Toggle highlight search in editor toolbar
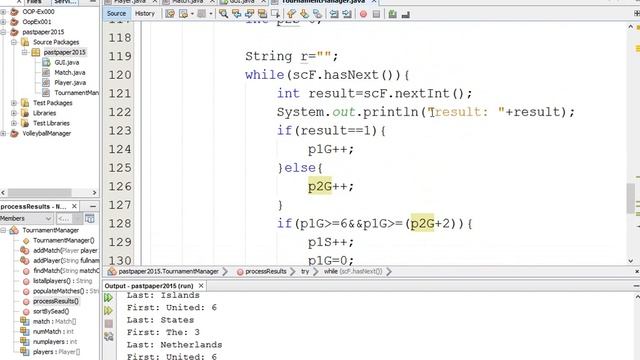The width and height of the screenshot is (640, 360). tap(262, 14)
